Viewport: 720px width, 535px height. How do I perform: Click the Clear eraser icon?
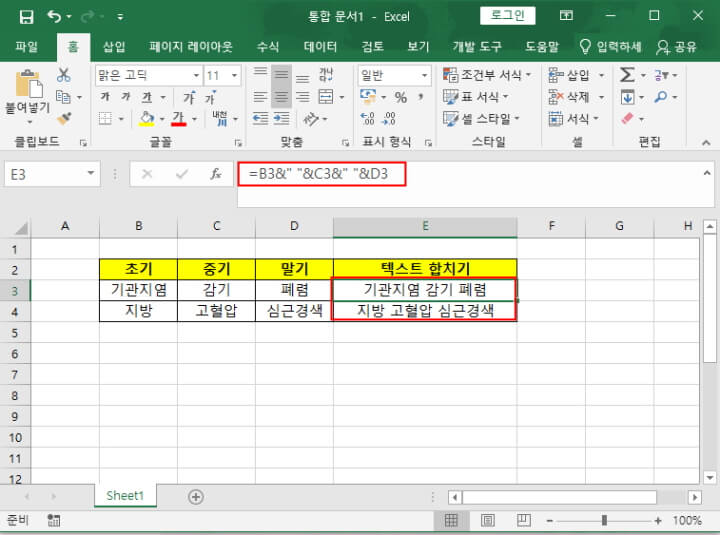pyautogui.click(x=627, y=119)
